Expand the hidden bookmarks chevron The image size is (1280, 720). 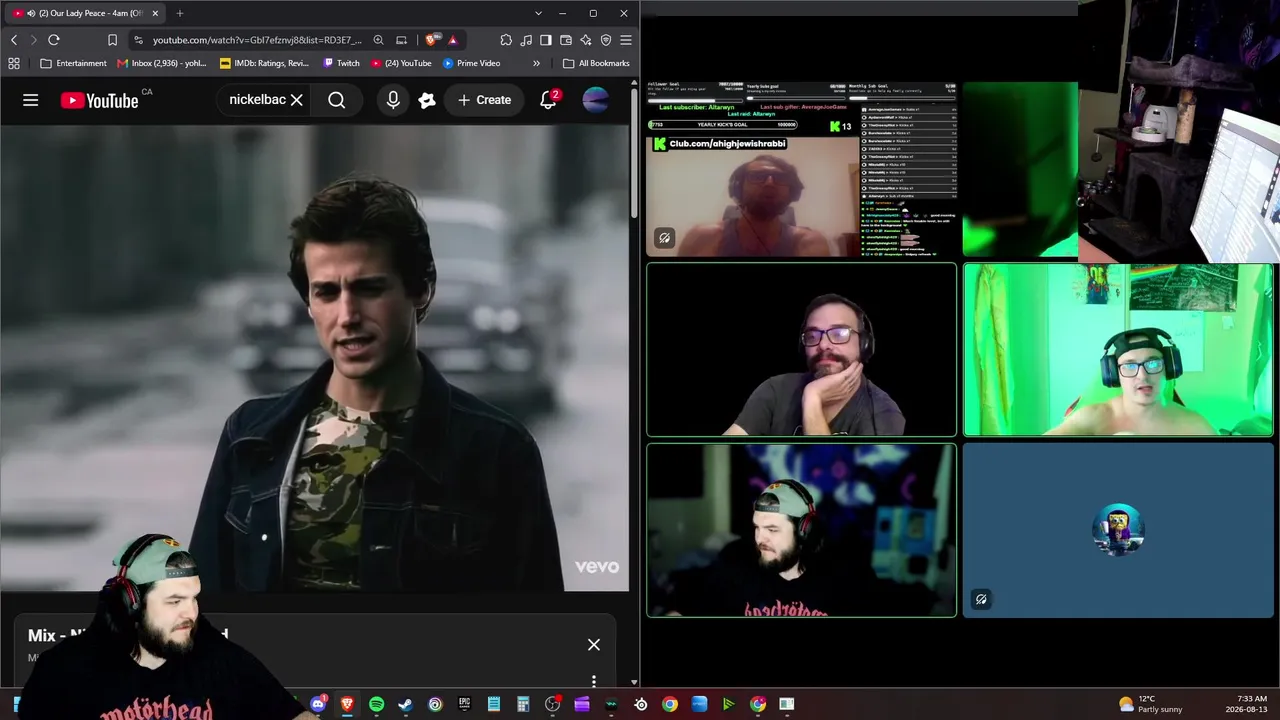(x=536, y=63)
